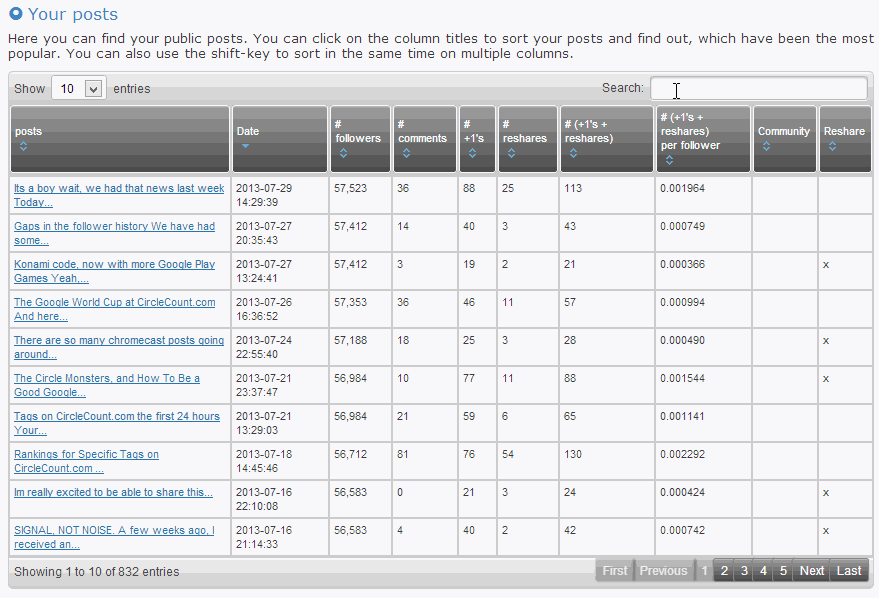The width and height of the screenshot is (879, 598).
Task: Click sort arrows in Community header
Action: click(766, 146)
